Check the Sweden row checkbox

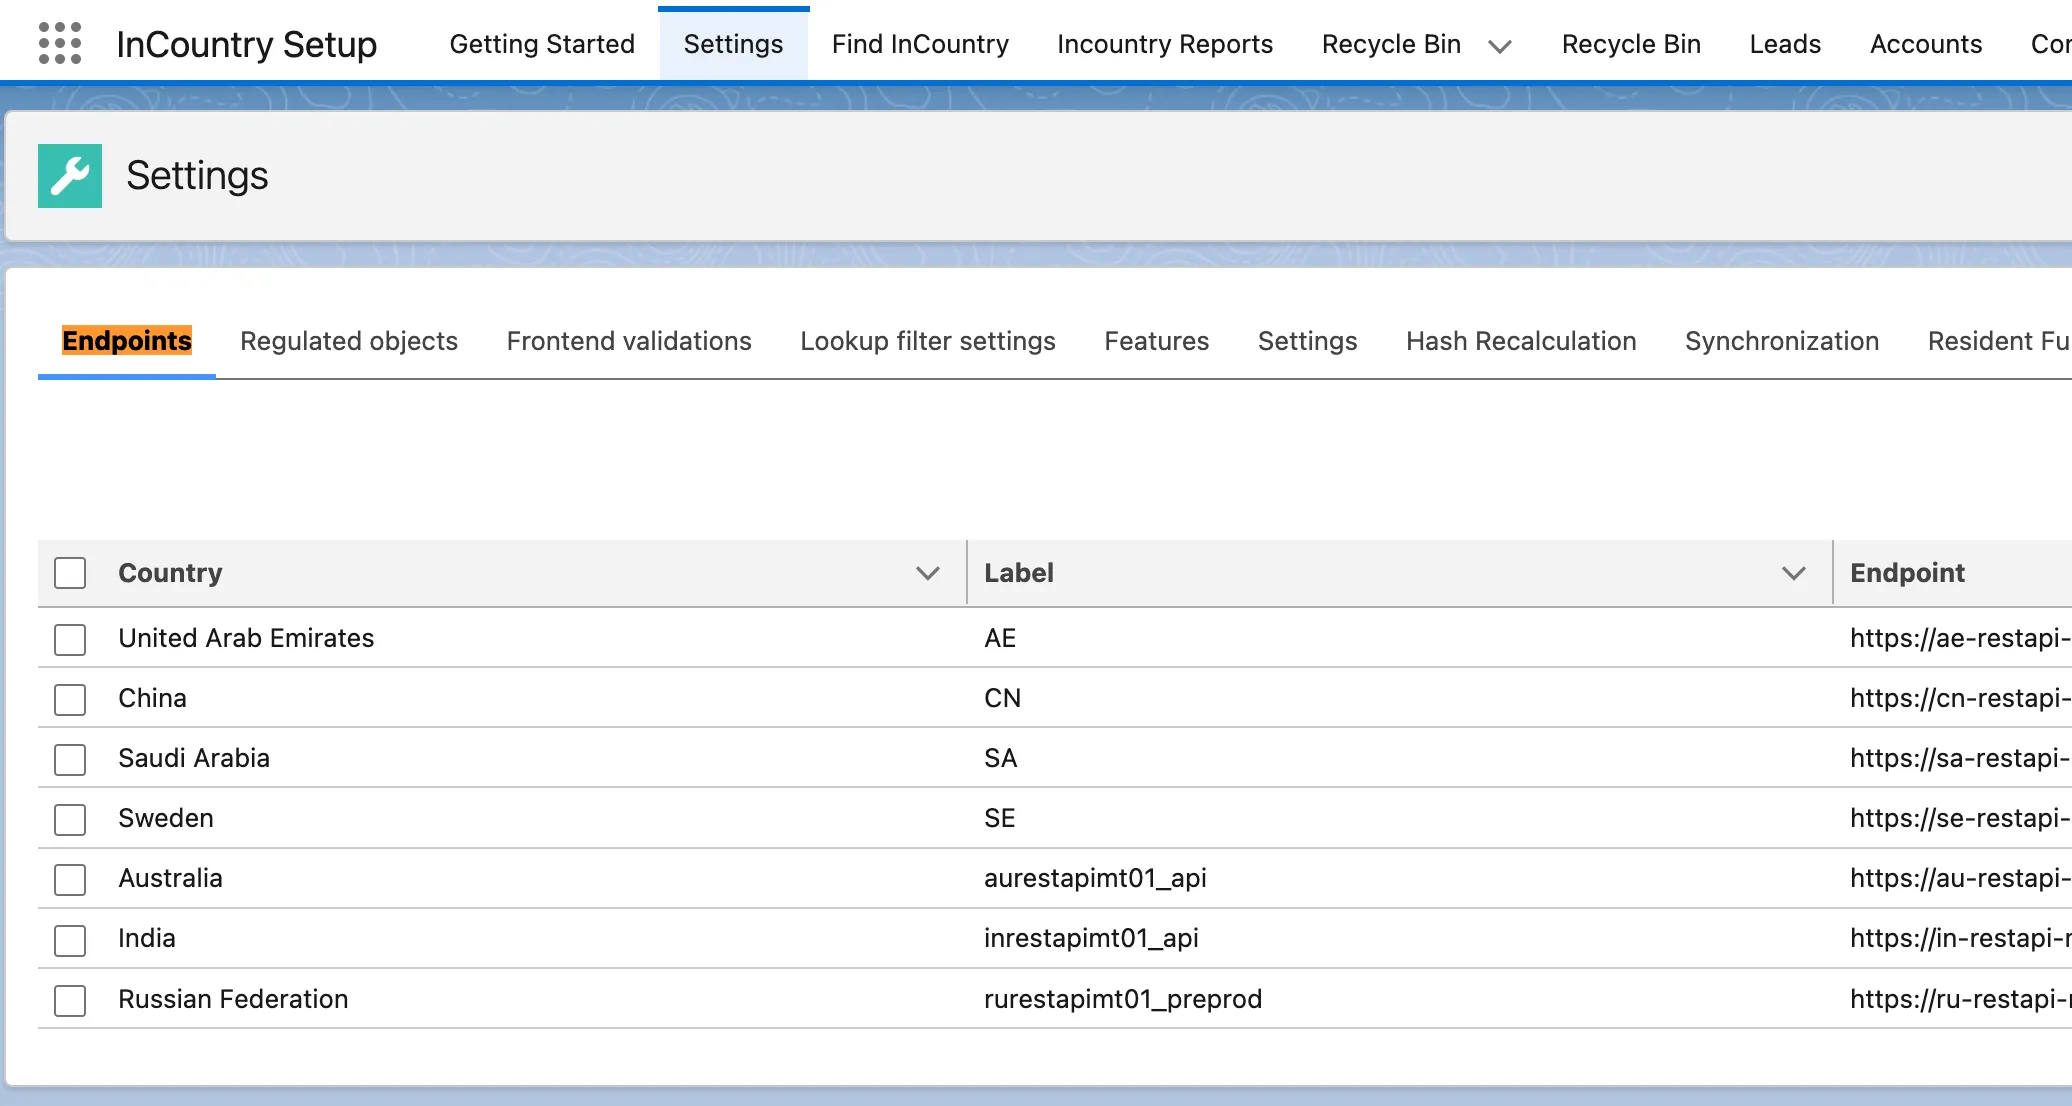click(x=70, y=819)
